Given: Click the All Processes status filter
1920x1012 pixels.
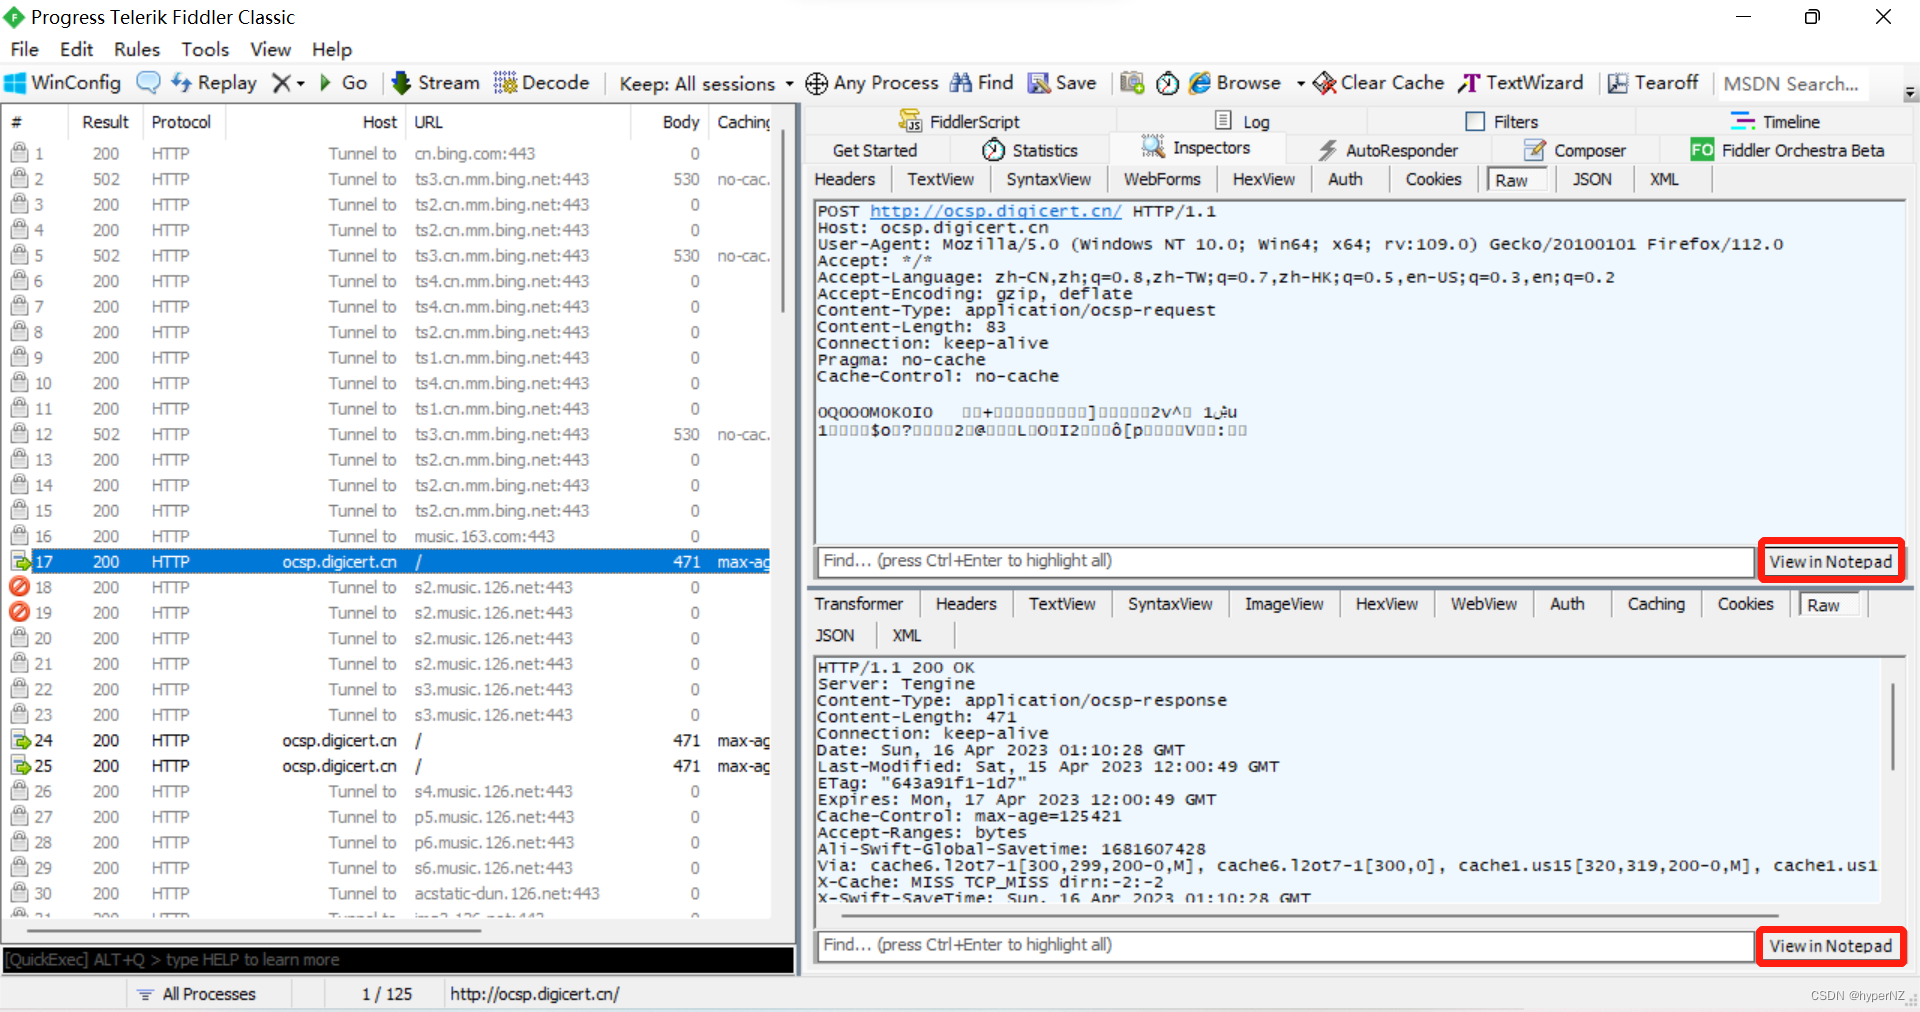Looking at the screenshot, I should coord(196,994).
